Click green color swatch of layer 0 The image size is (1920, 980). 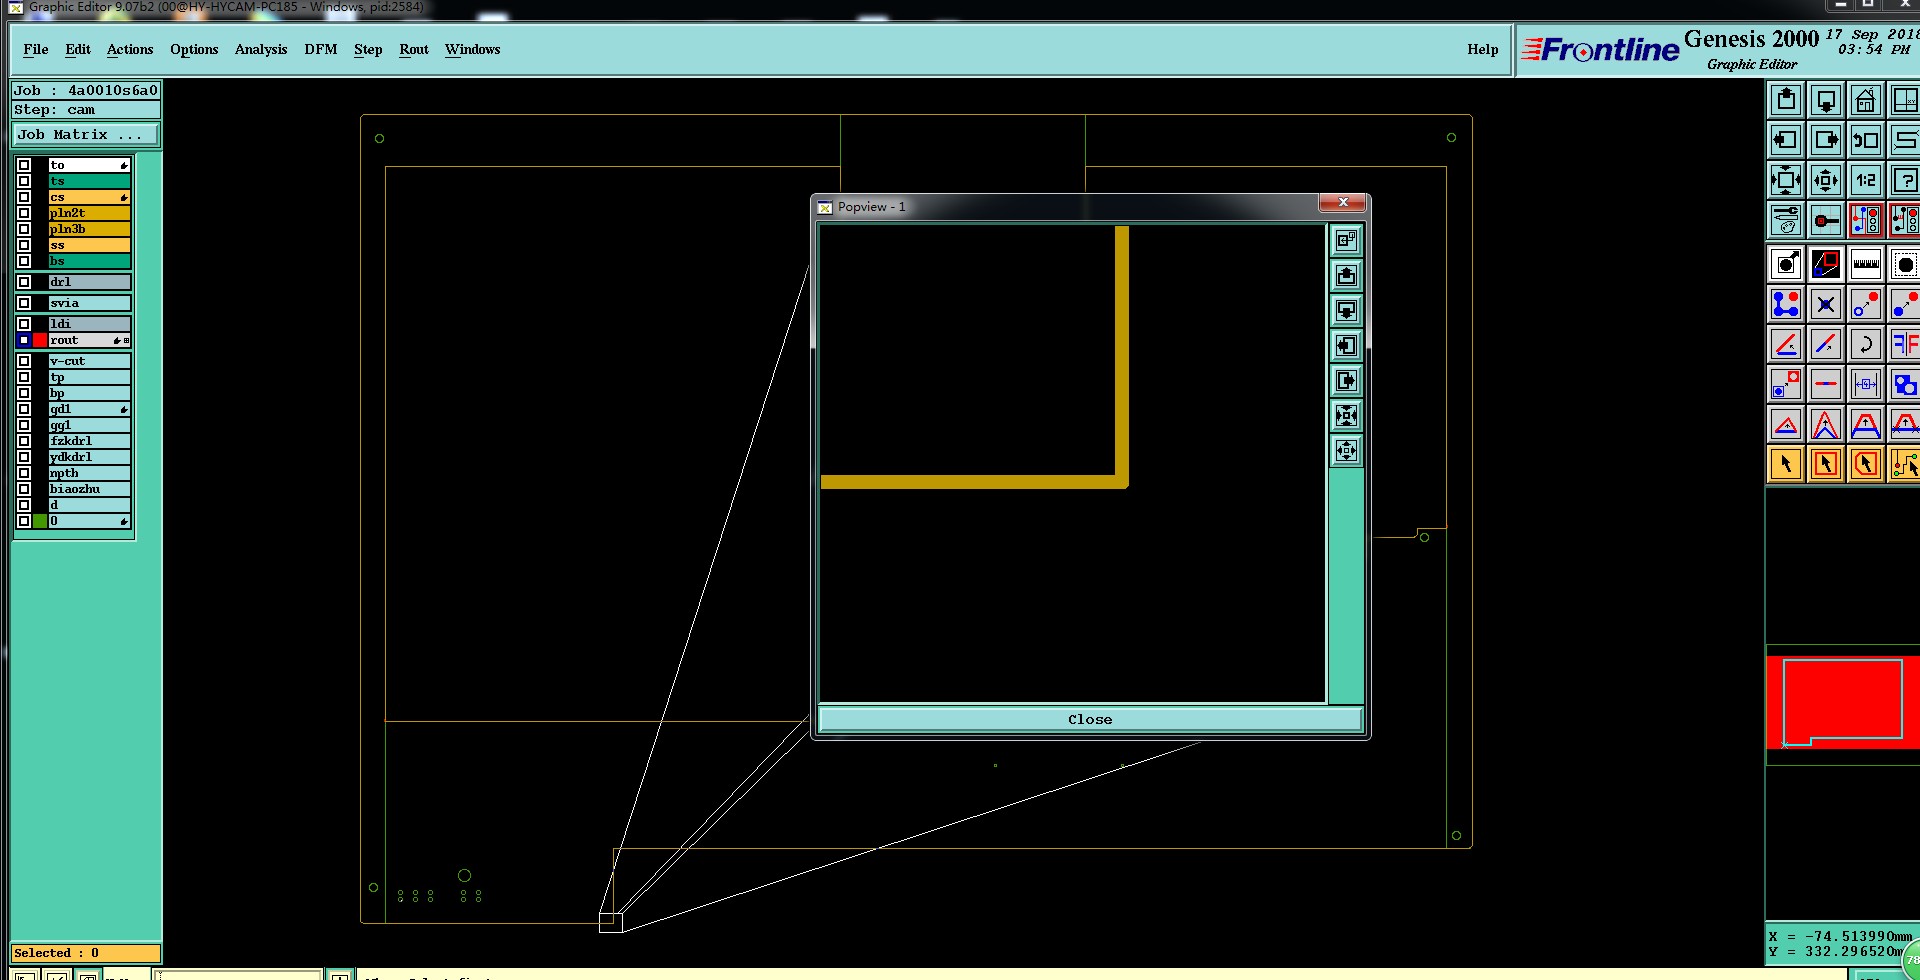coord(40,521)
